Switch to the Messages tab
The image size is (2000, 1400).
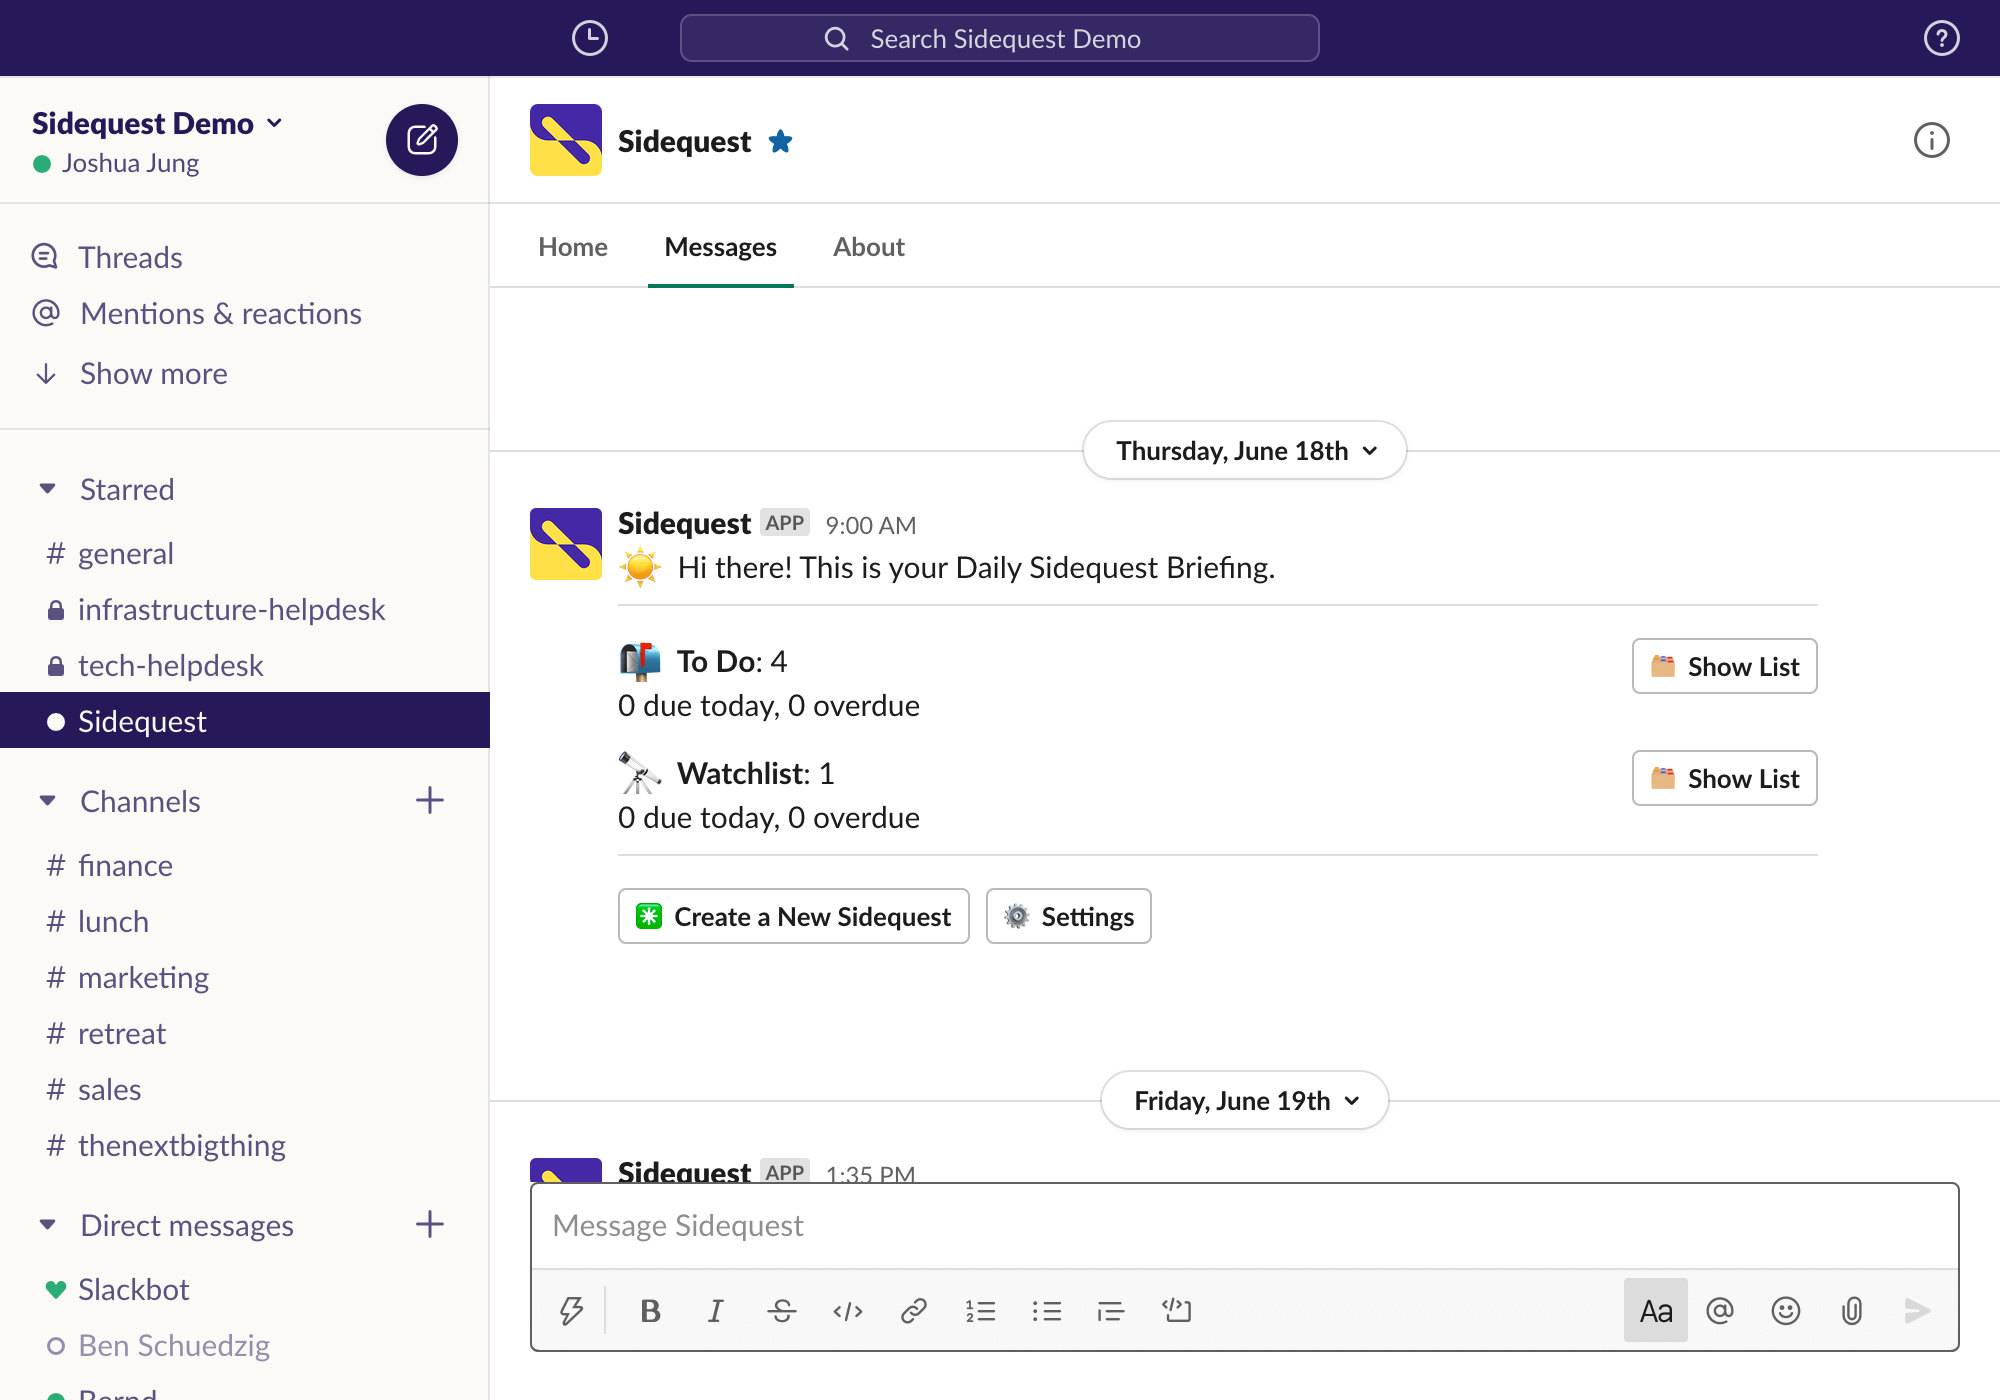pyautogui.click(x=720, y=247)
